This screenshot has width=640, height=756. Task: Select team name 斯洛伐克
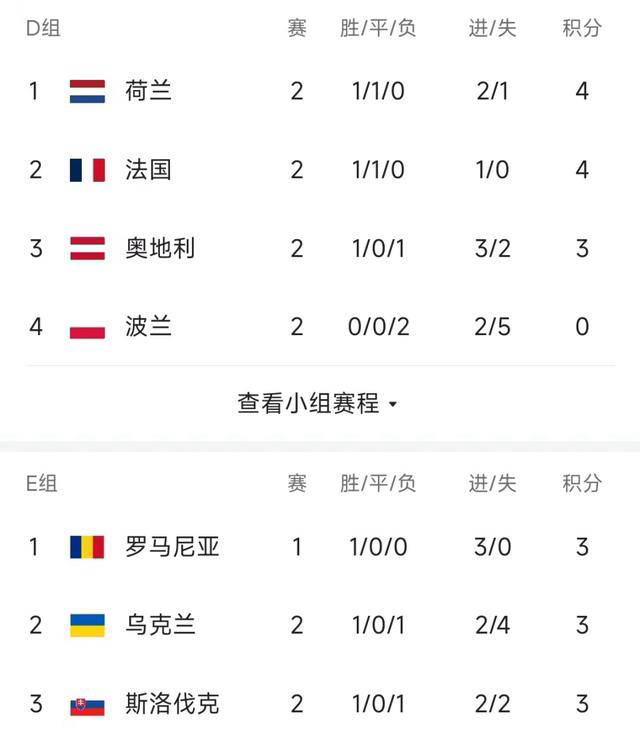click(172, 705)
